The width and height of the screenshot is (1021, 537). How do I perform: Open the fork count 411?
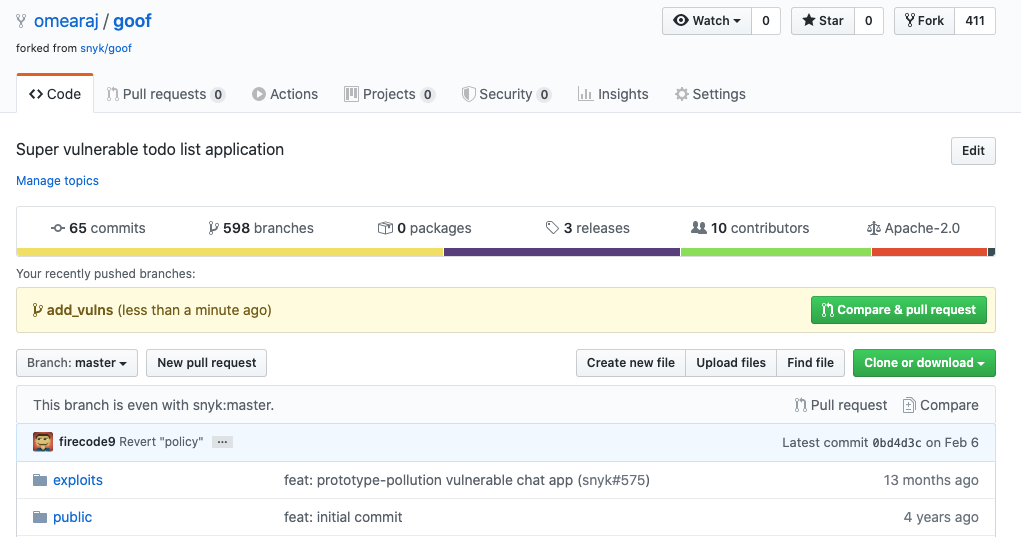tap(975, 21)
